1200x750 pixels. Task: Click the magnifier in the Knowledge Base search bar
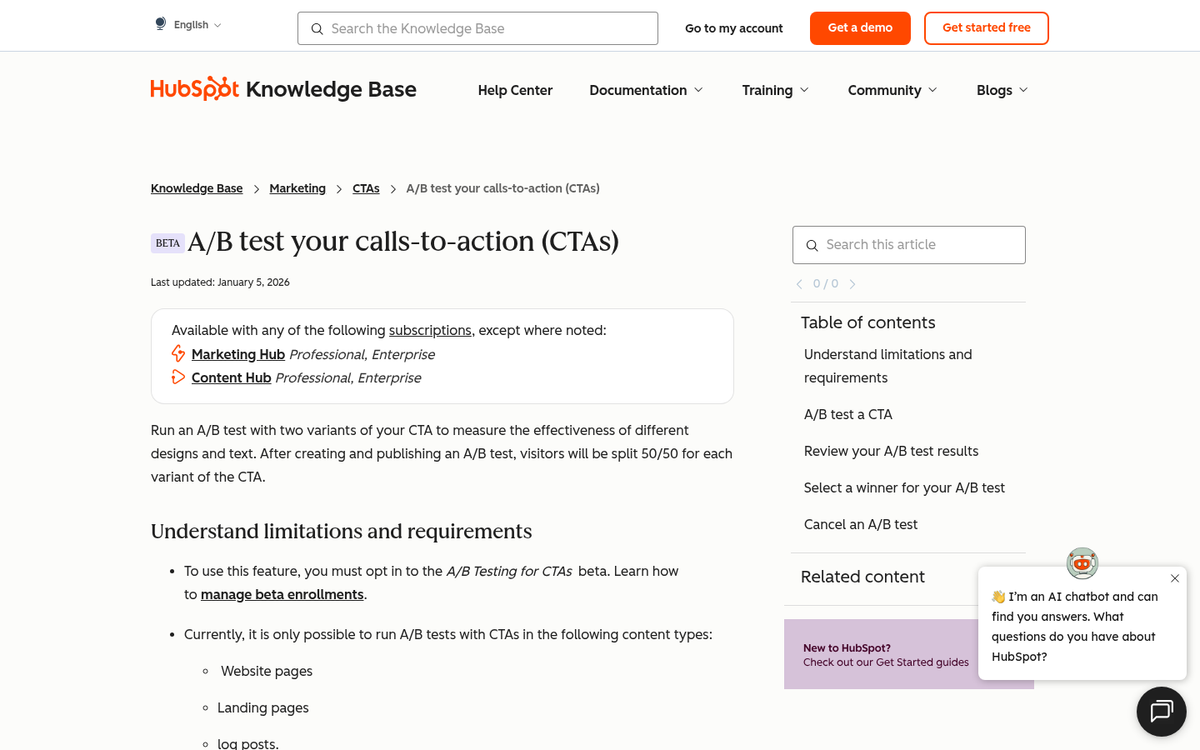click(x=317, y=28)
